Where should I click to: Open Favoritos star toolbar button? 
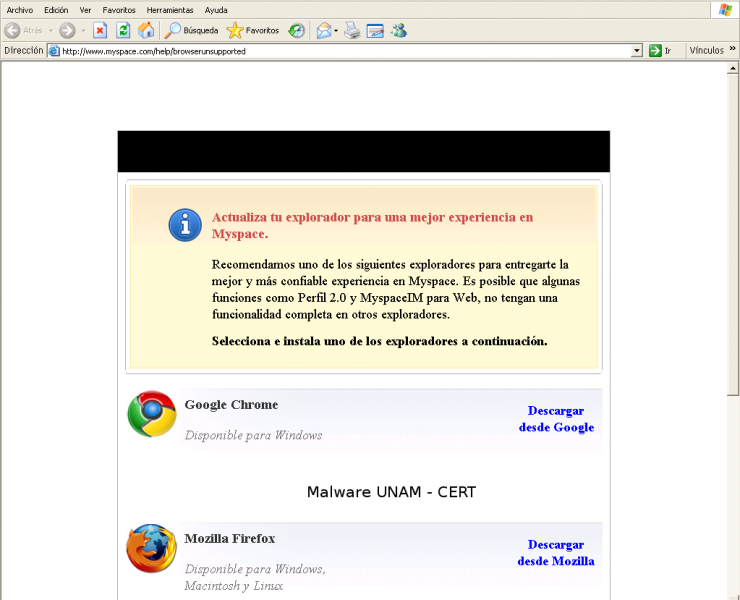click(252, 31)
